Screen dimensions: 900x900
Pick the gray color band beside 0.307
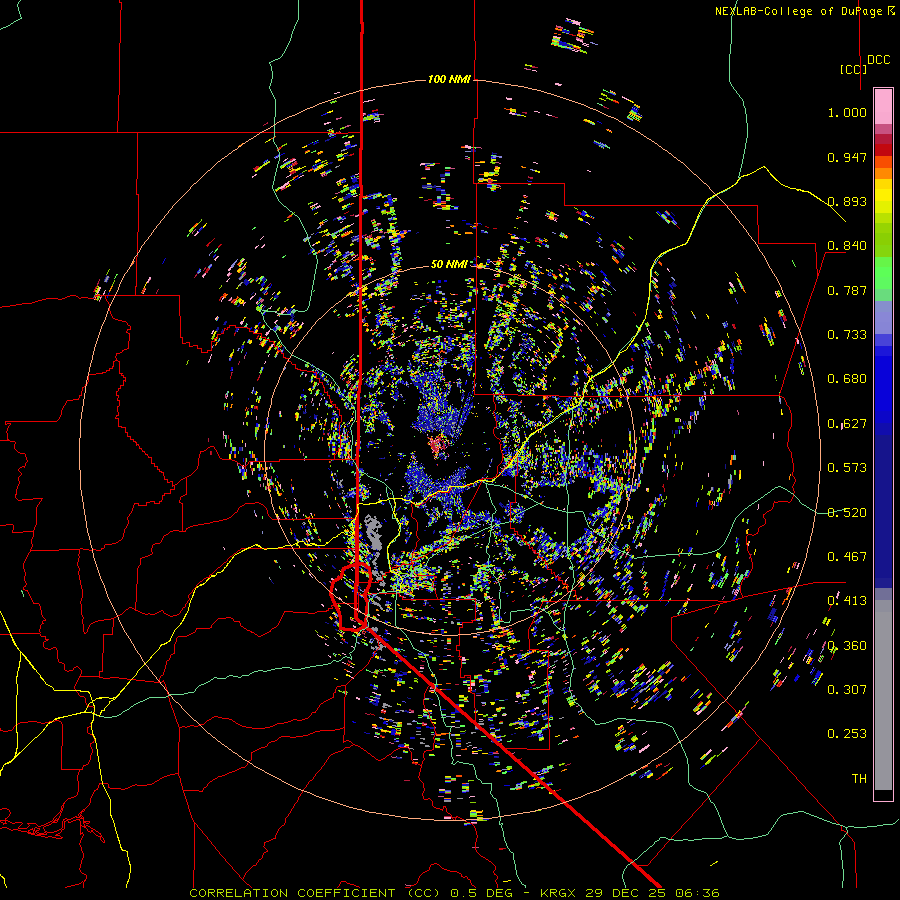883,695
